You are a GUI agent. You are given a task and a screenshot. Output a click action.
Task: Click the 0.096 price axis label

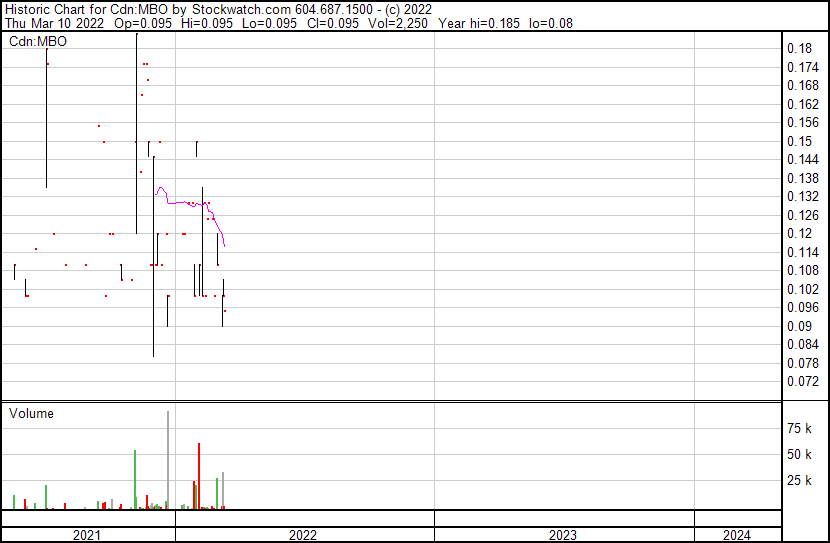[802, 307]
